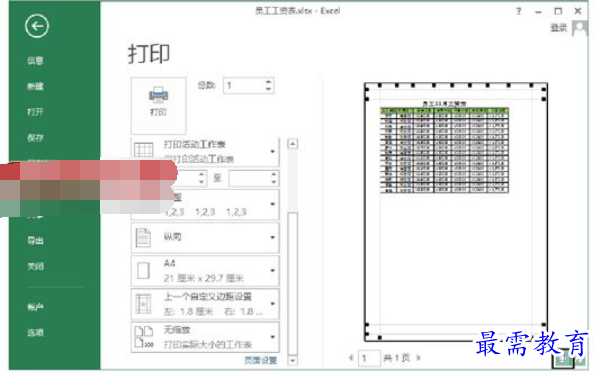Viewport: 597px width, 375px height.
Task: Click the printer 打印 button
Action: tap(158, 105)
